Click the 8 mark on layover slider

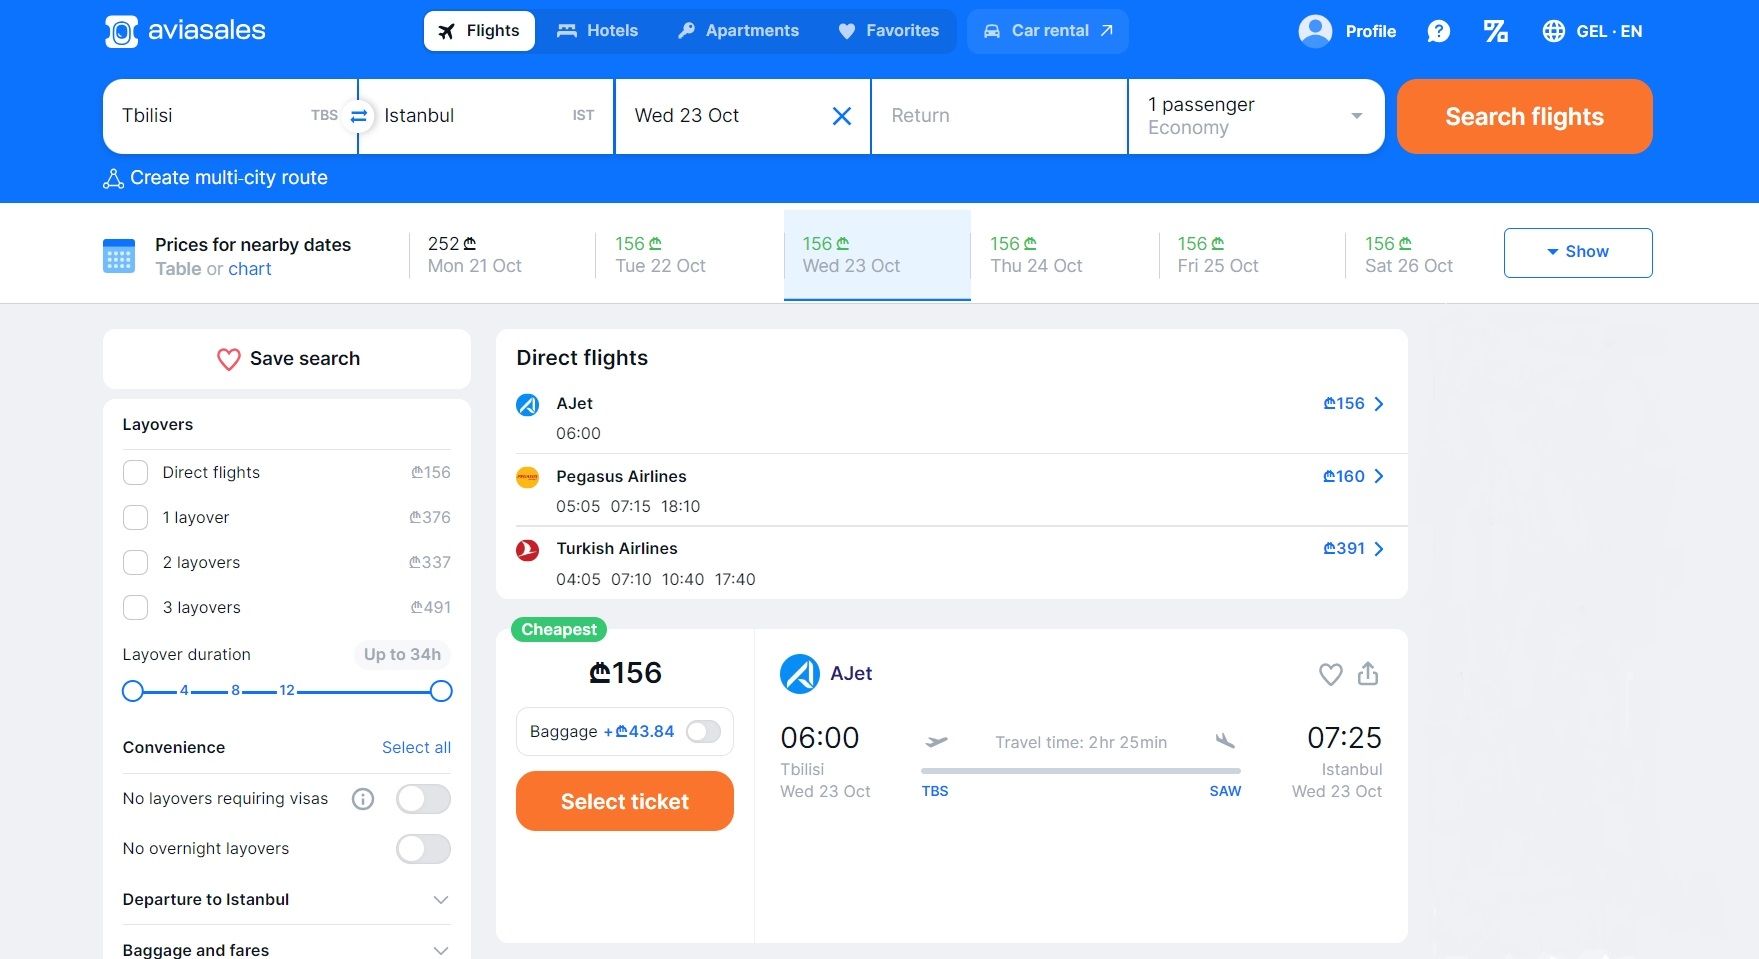pos(236,690)
